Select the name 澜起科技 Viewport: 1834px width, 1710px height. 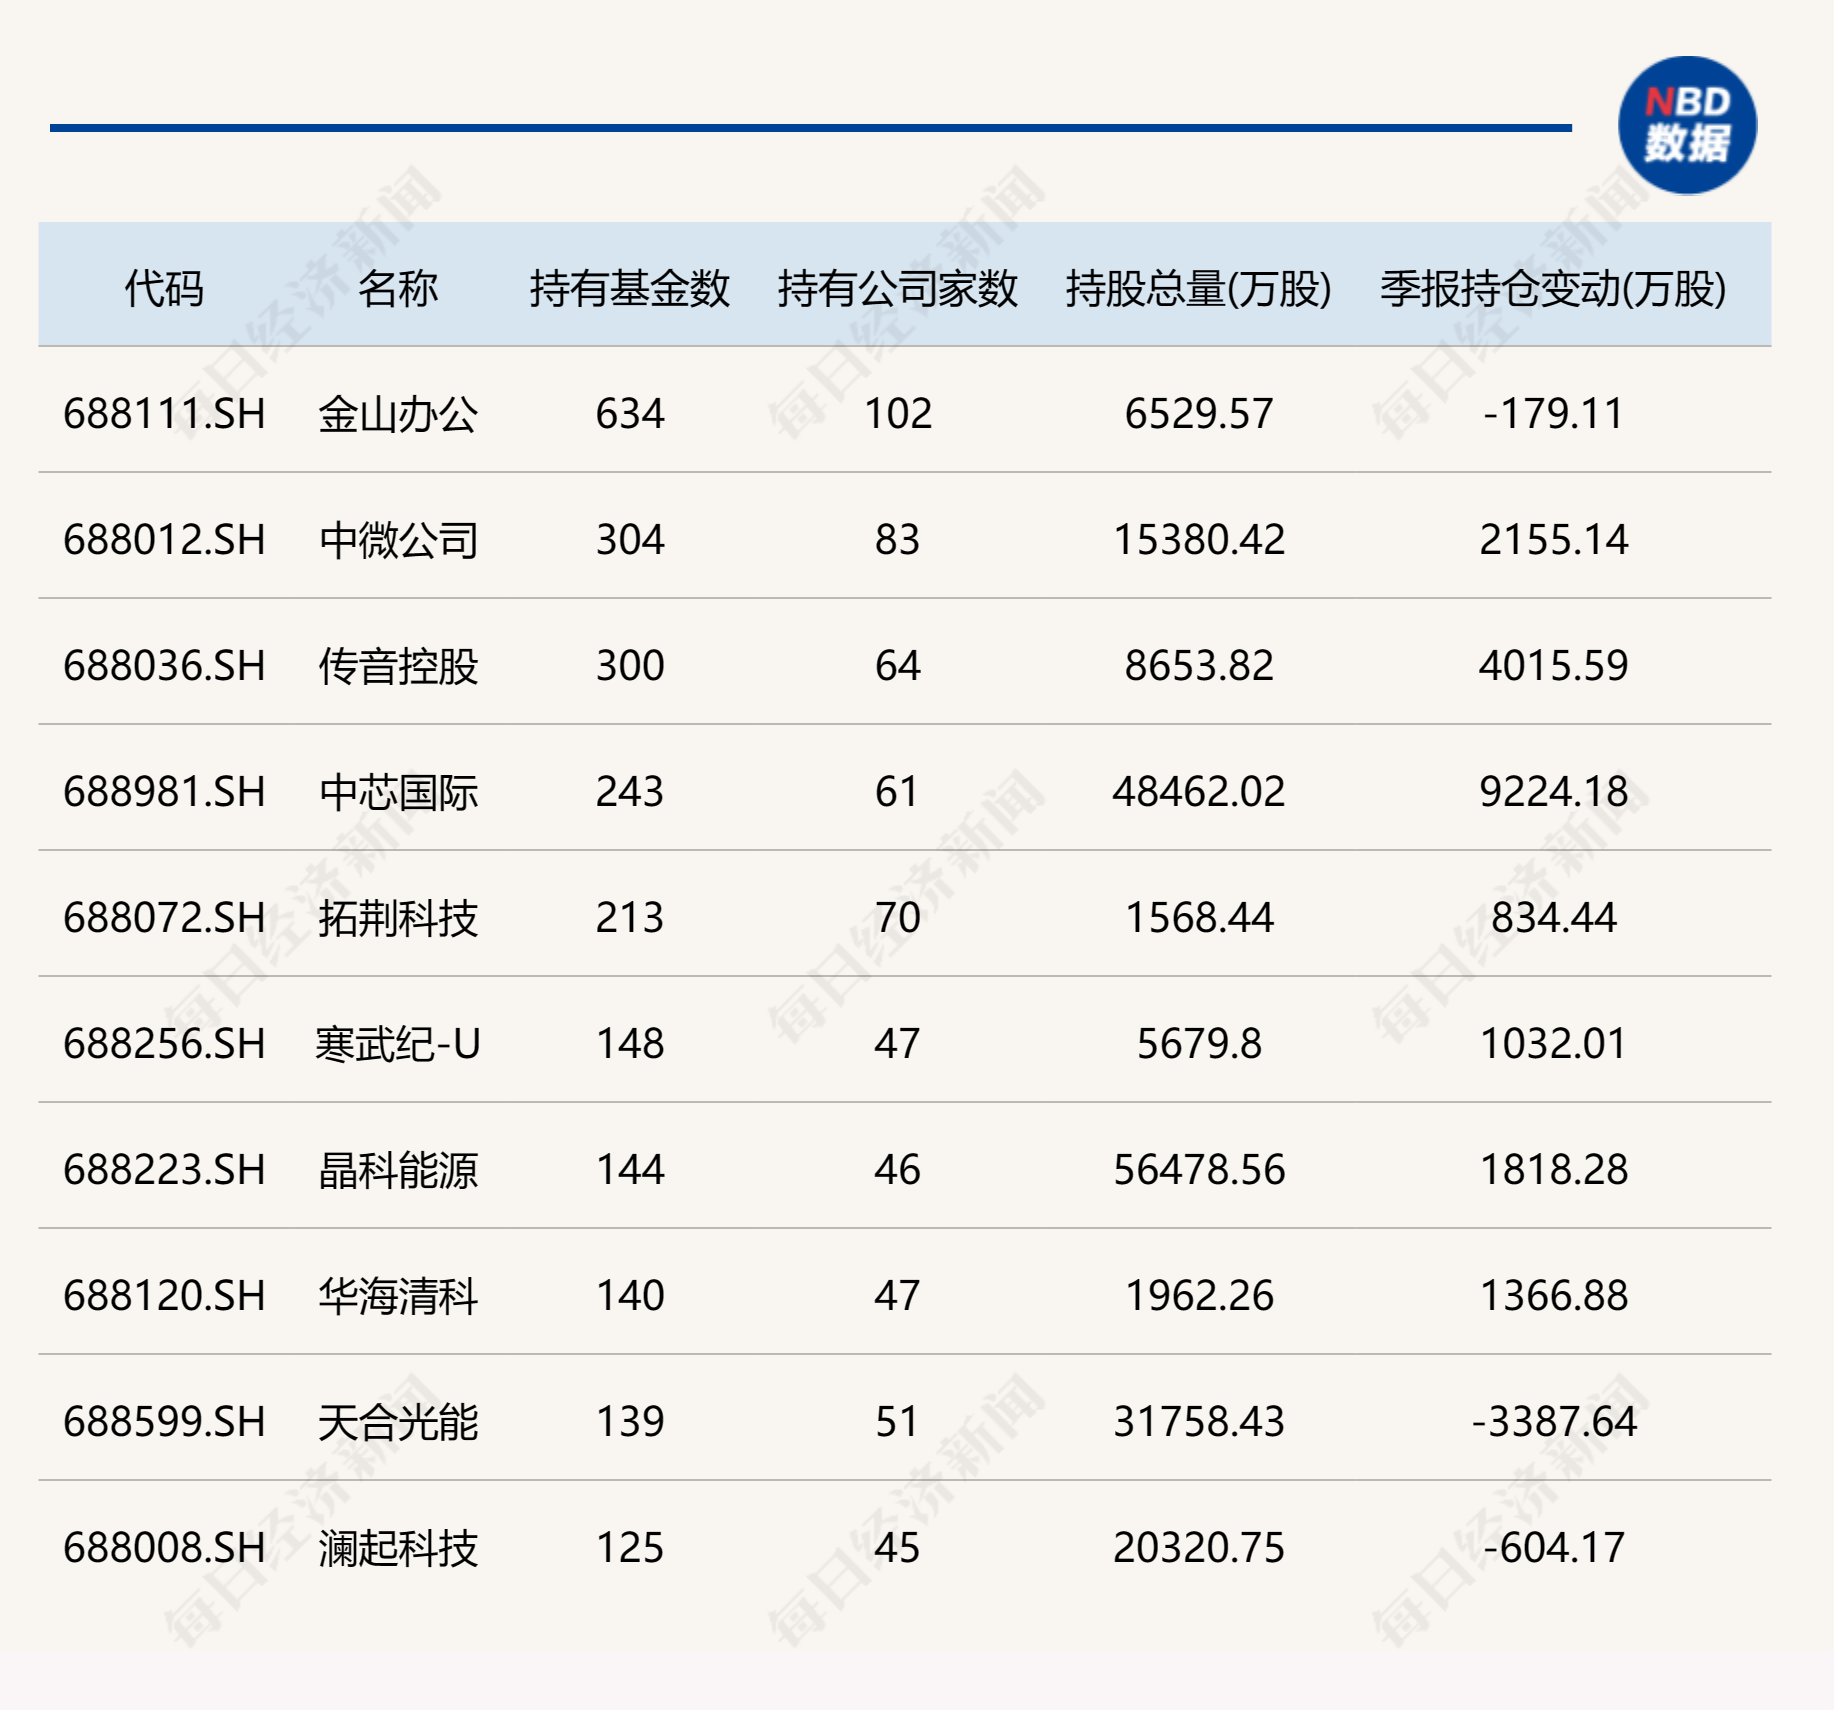398,1548
